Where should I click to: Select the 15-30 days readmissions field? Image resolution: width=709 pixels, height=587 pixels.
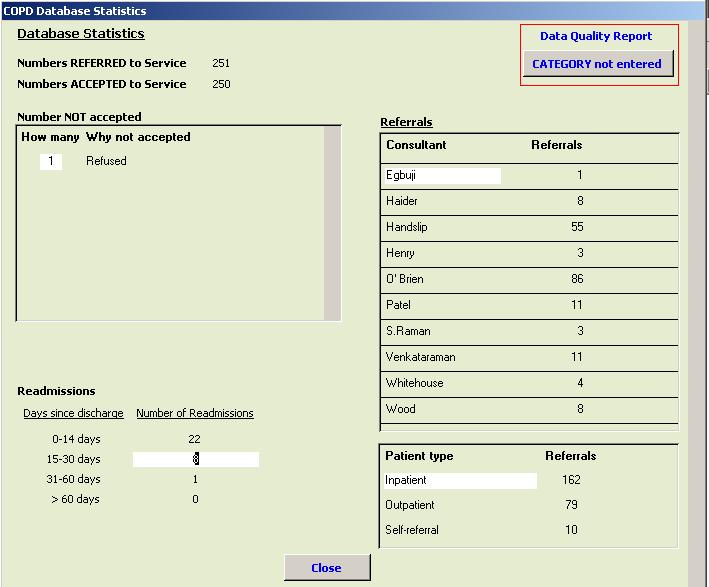point(195,459)
